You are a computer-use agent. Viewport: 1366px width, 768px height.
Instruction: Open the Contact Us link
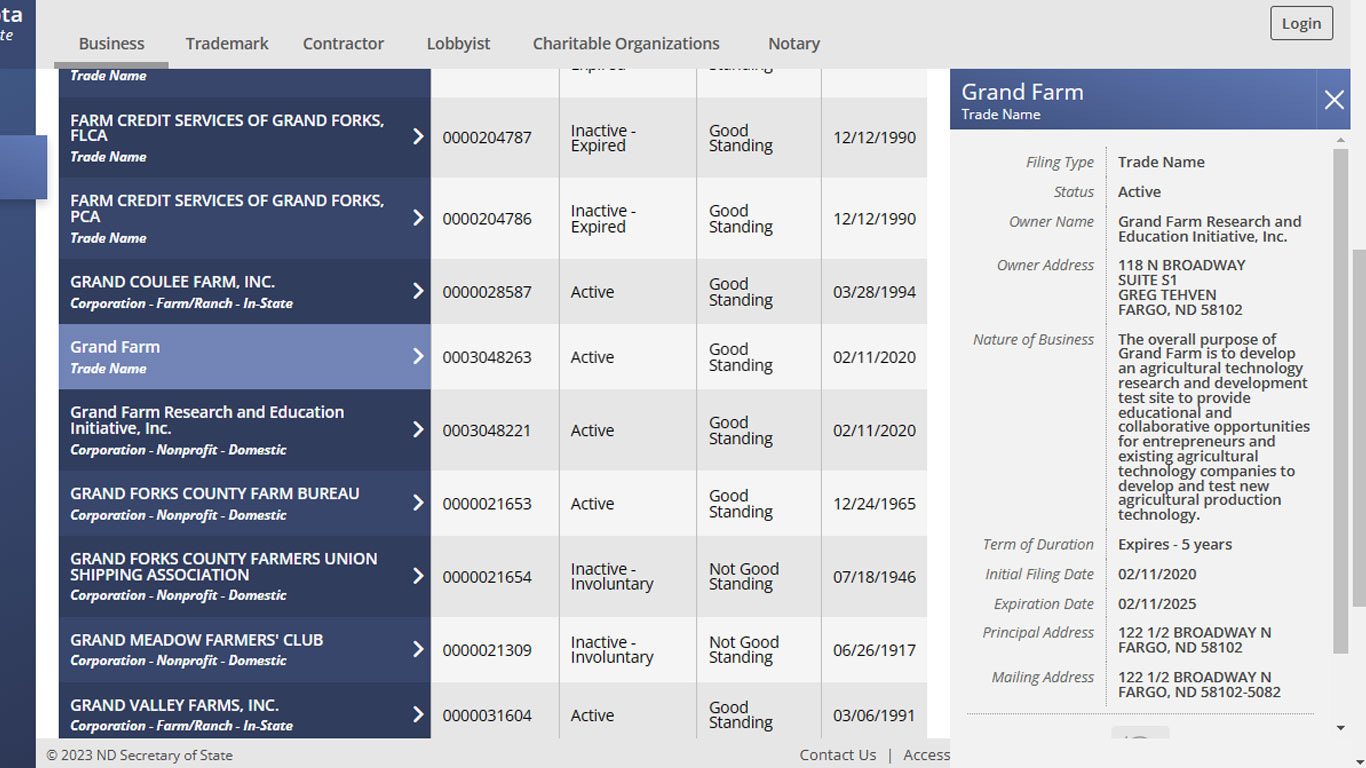838,755
